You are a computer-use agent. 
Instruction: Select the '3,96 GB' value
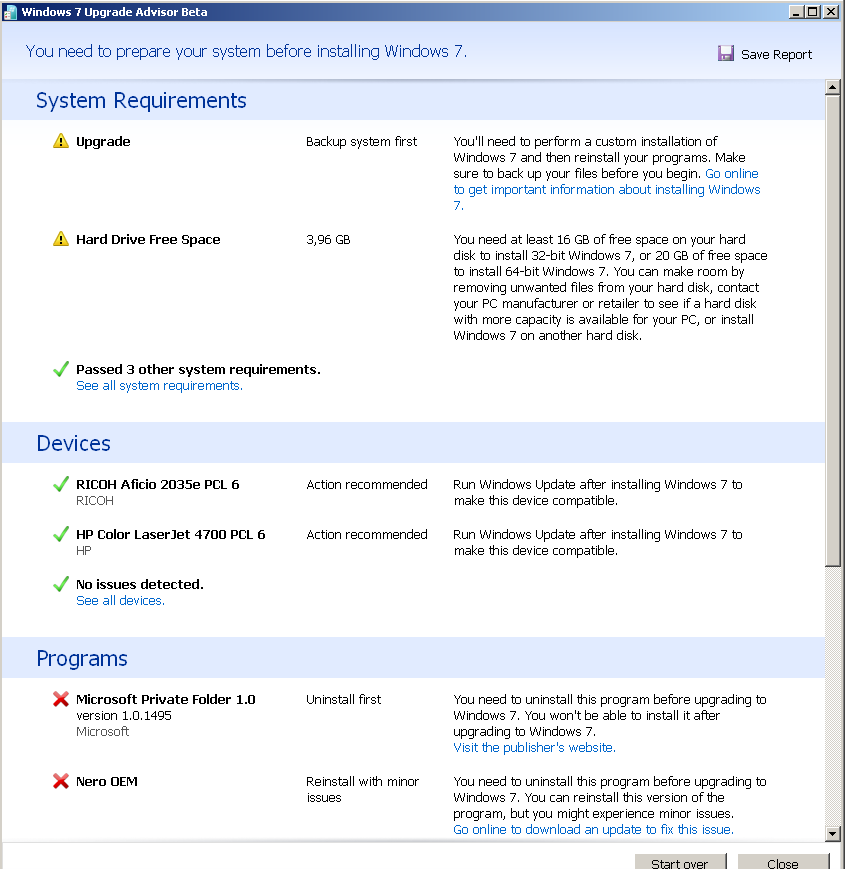point(328,239)
